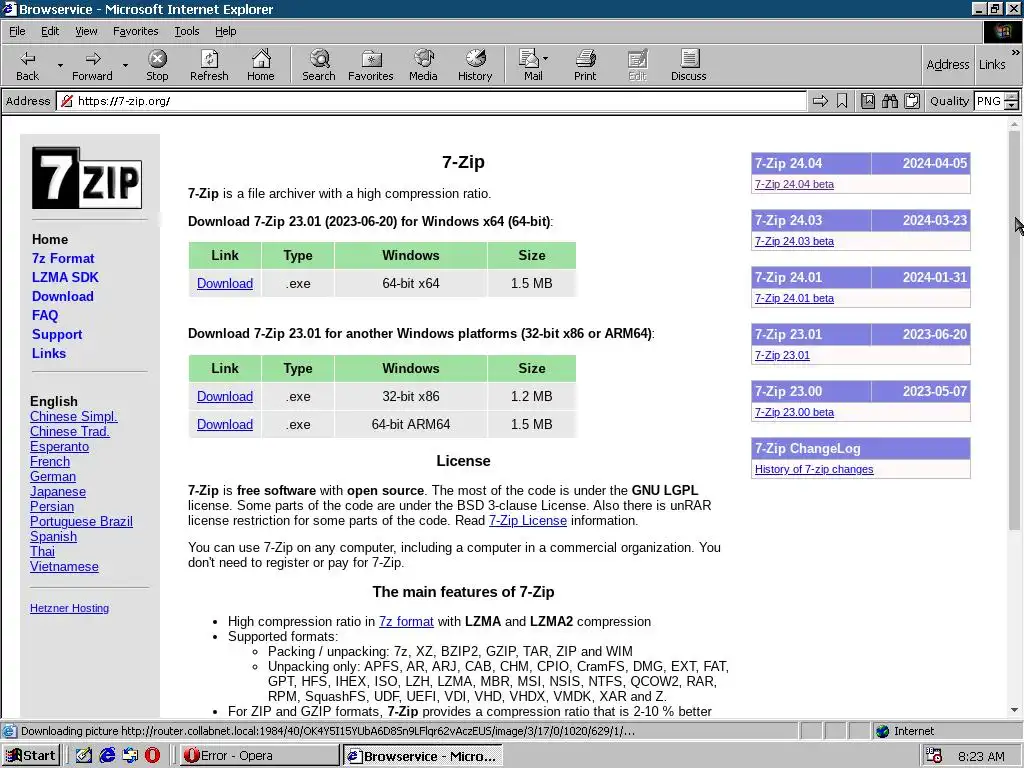Screen dimensions: 1024x768
Task: Open the Back button history dropdown arrow
Action: 60,65
